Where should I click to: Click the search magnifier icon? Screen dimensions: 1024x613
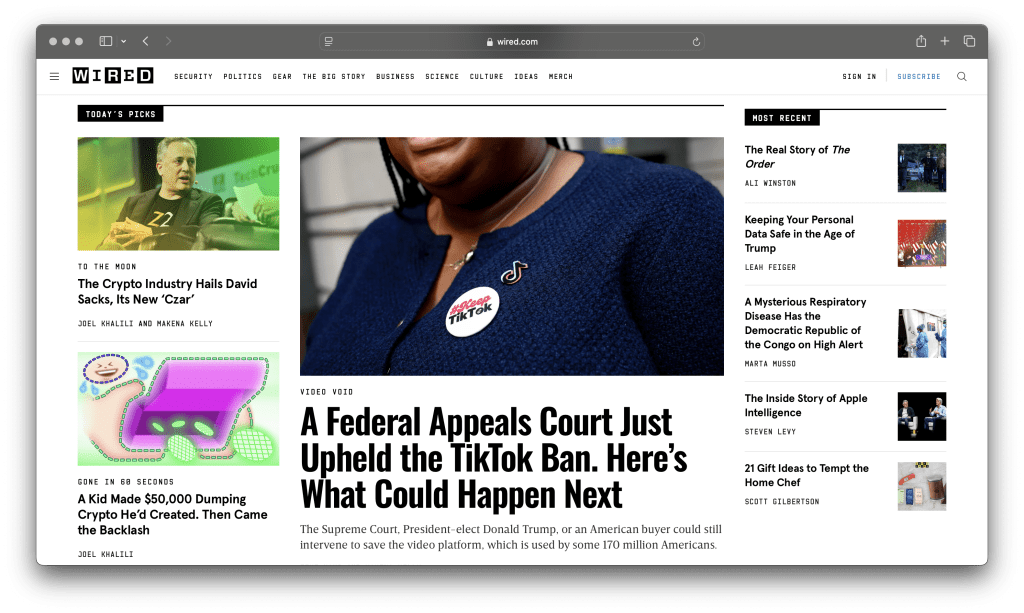coord(962,76)
